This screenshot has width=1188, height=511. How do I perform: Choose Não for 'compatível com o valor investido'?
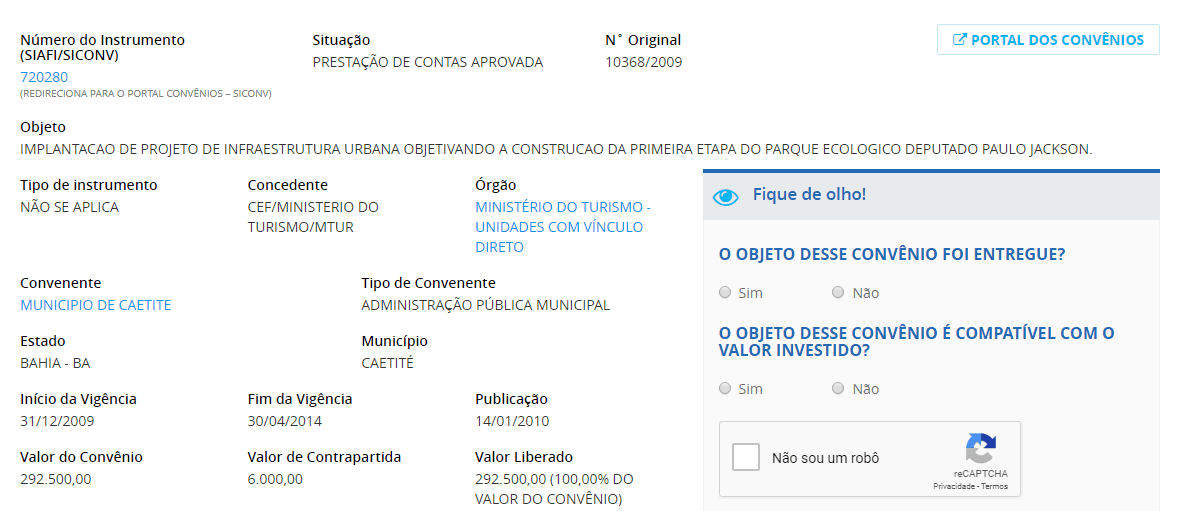pos(837,388)
